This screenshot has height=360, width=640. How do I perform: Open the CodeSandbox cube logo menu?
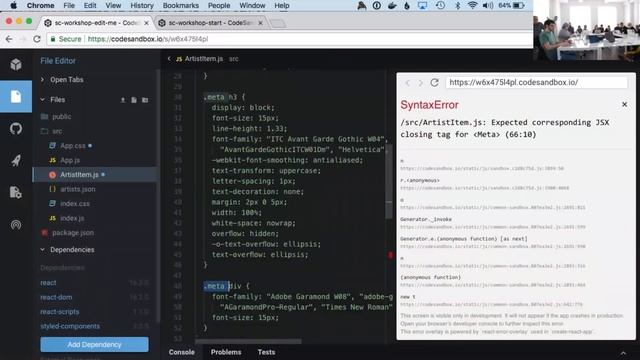pyautogui.click(x=16, y=64)
